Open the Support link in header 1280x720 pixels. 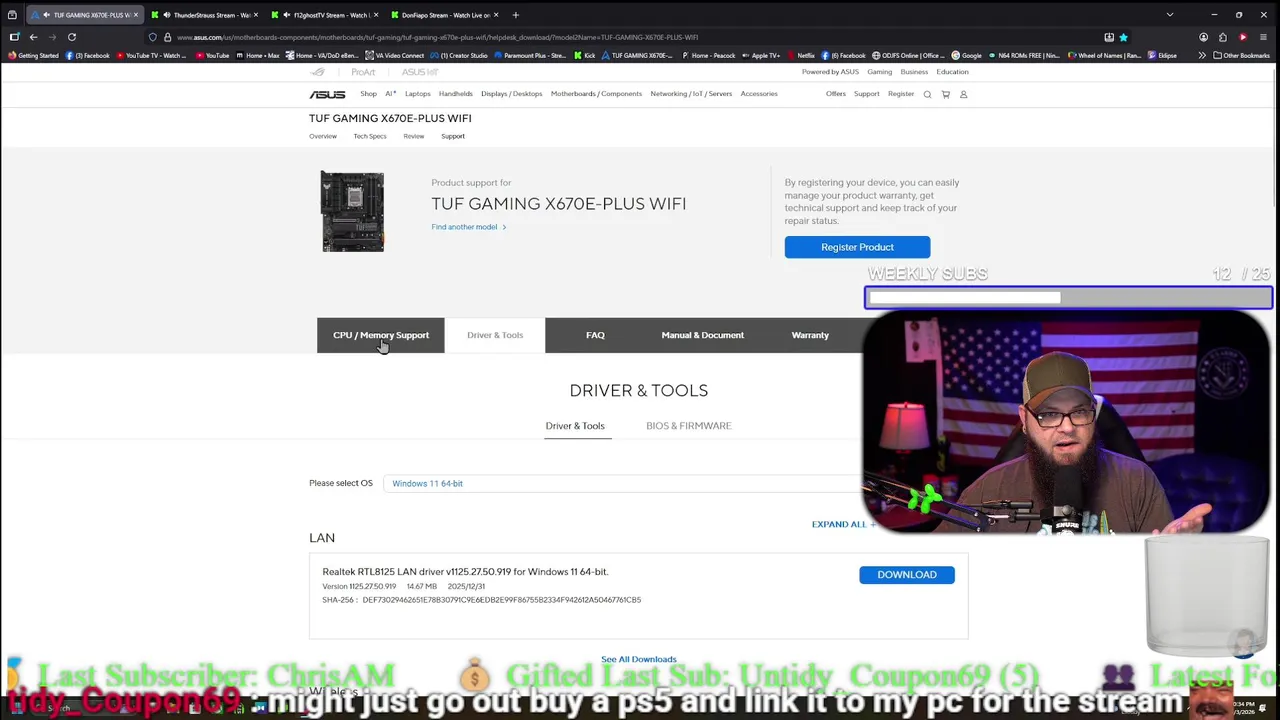pos(866,94)
